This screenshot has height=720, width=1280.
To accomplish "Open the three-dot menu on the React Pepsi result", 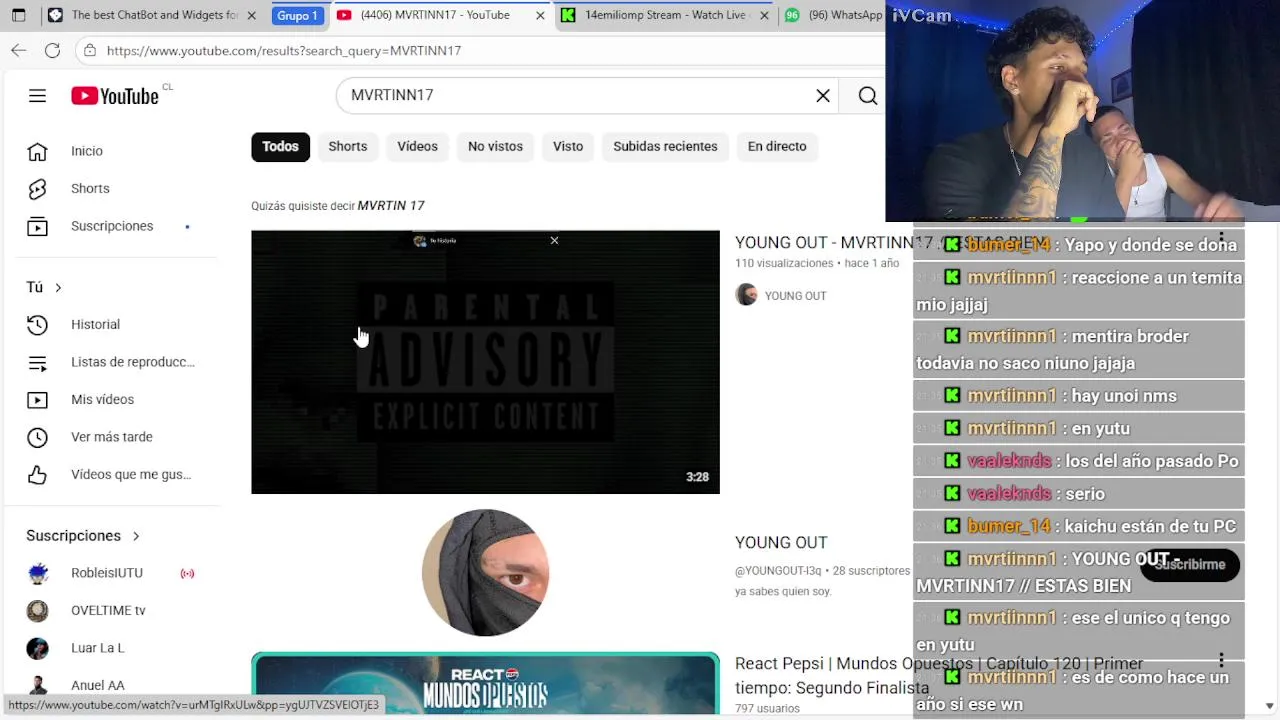I will coord(1221,661).
